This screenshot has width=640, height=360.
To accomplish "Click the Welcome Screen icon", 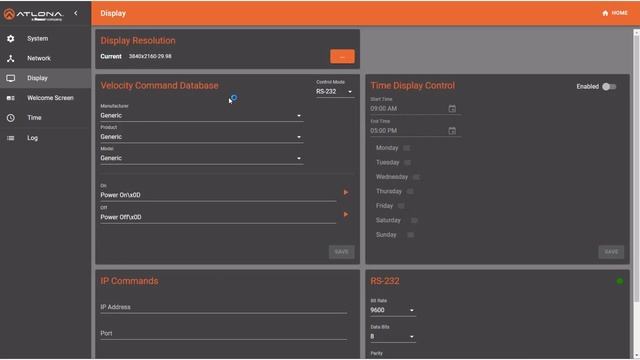I will click(x=11, y=98).
